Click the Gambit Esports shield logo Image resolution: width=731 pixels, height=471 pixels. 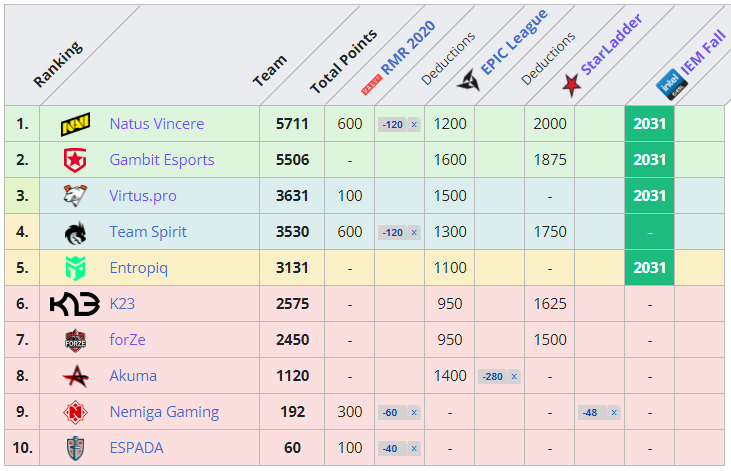pos(75,160)
